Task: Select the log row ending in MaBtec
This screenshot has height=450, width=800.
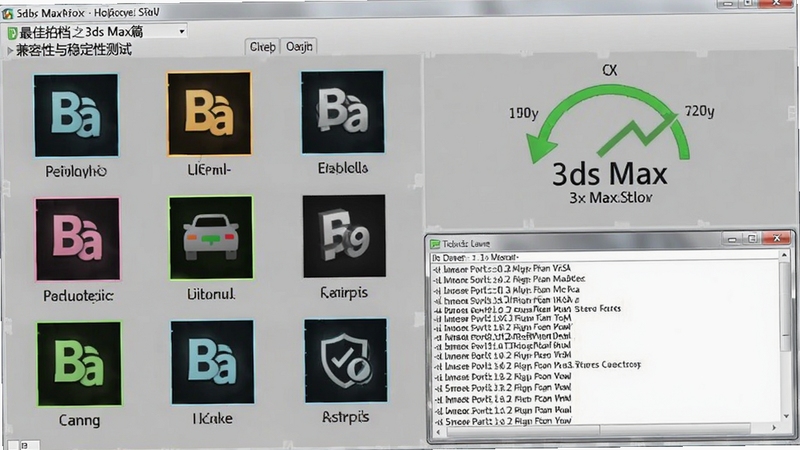Action: [509, 279]
